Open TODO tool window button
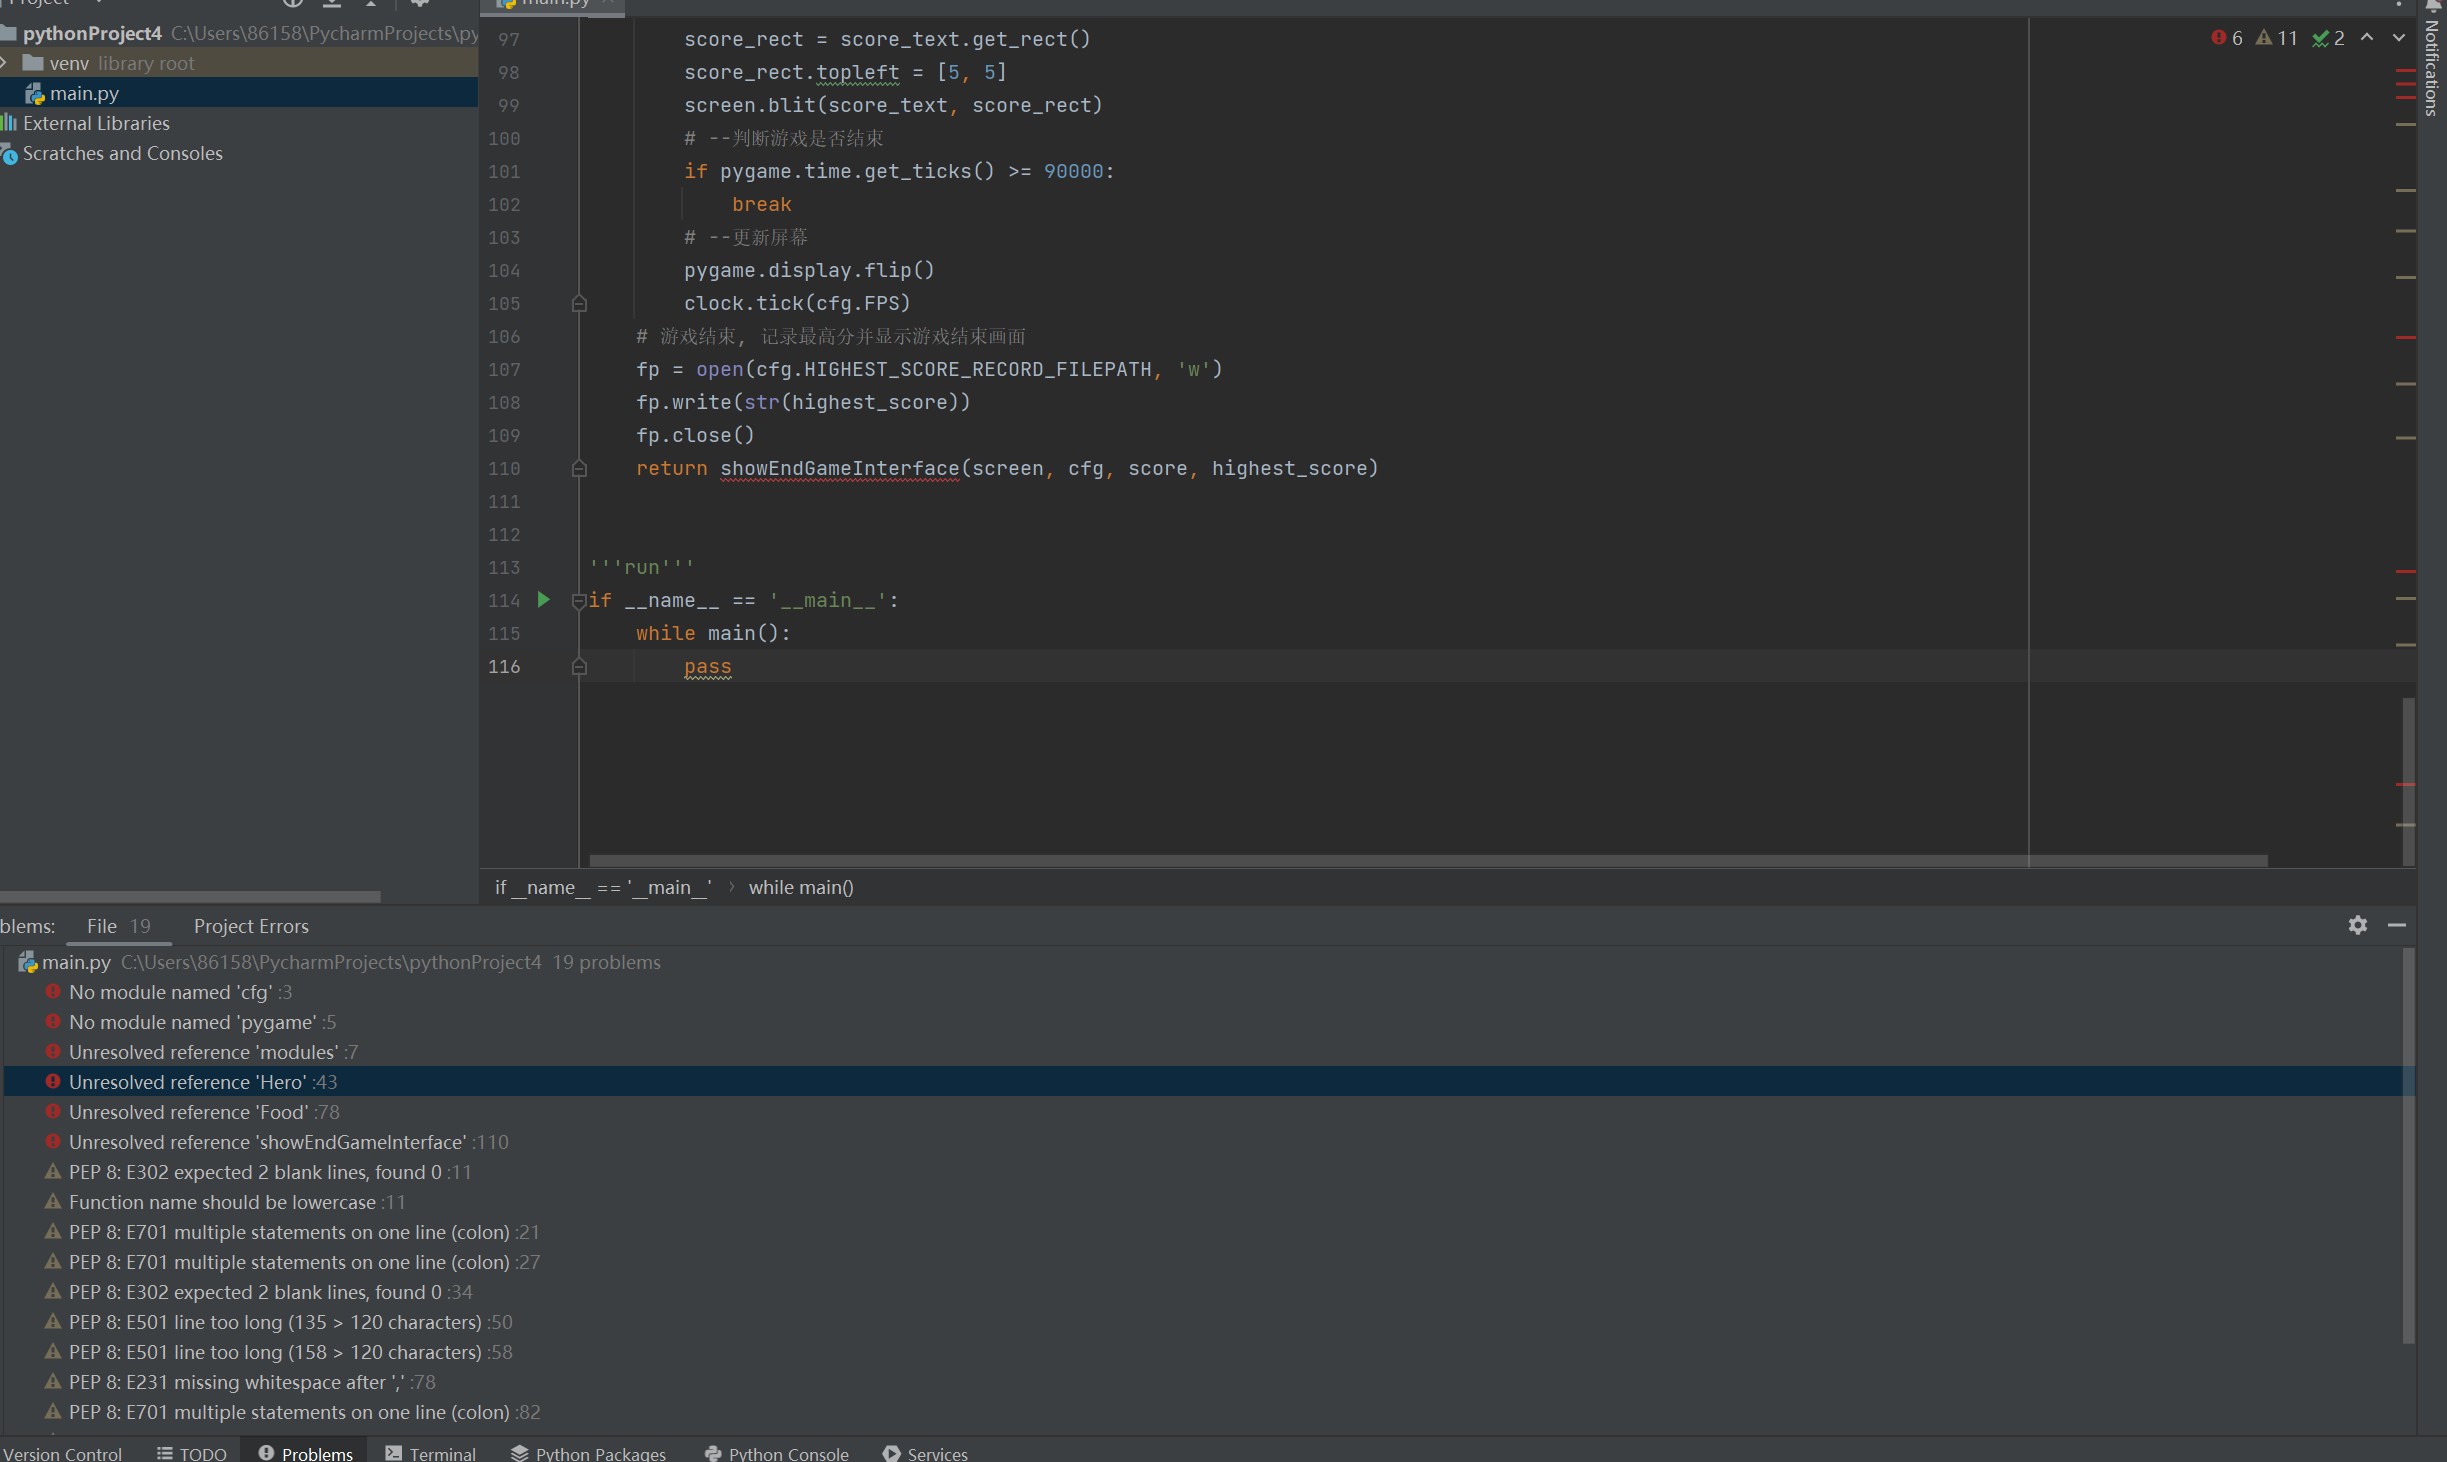2447x1462 pixels. 192,1453
